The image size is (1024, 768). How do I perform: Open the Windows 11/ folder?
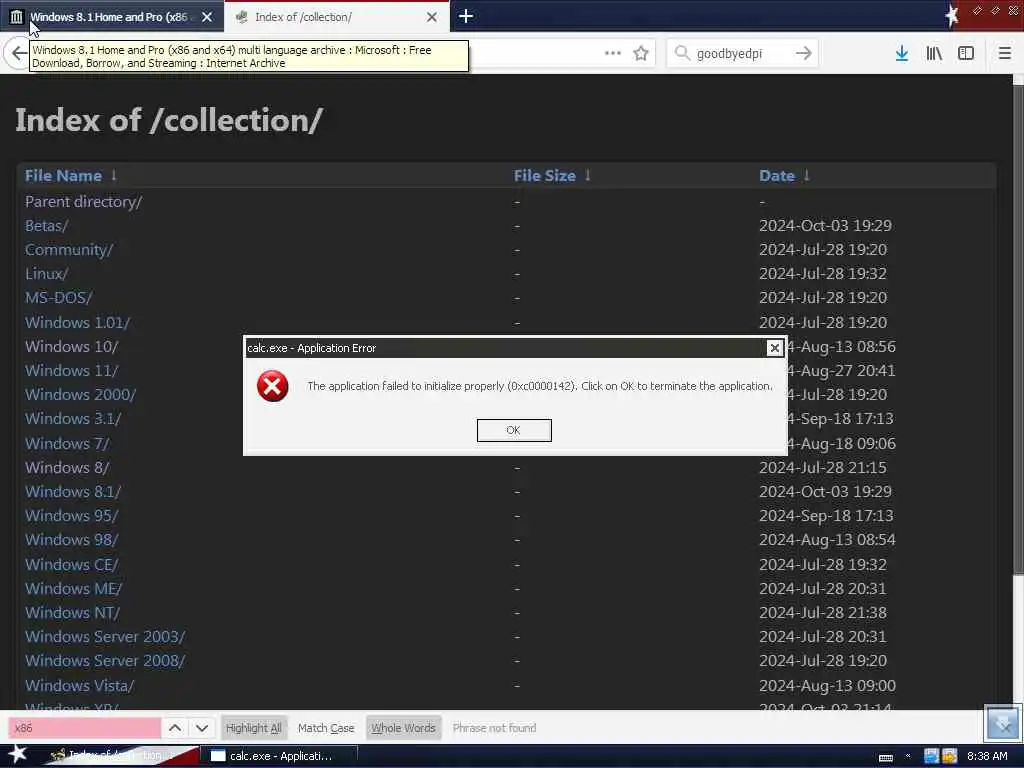tap(71, 371)
